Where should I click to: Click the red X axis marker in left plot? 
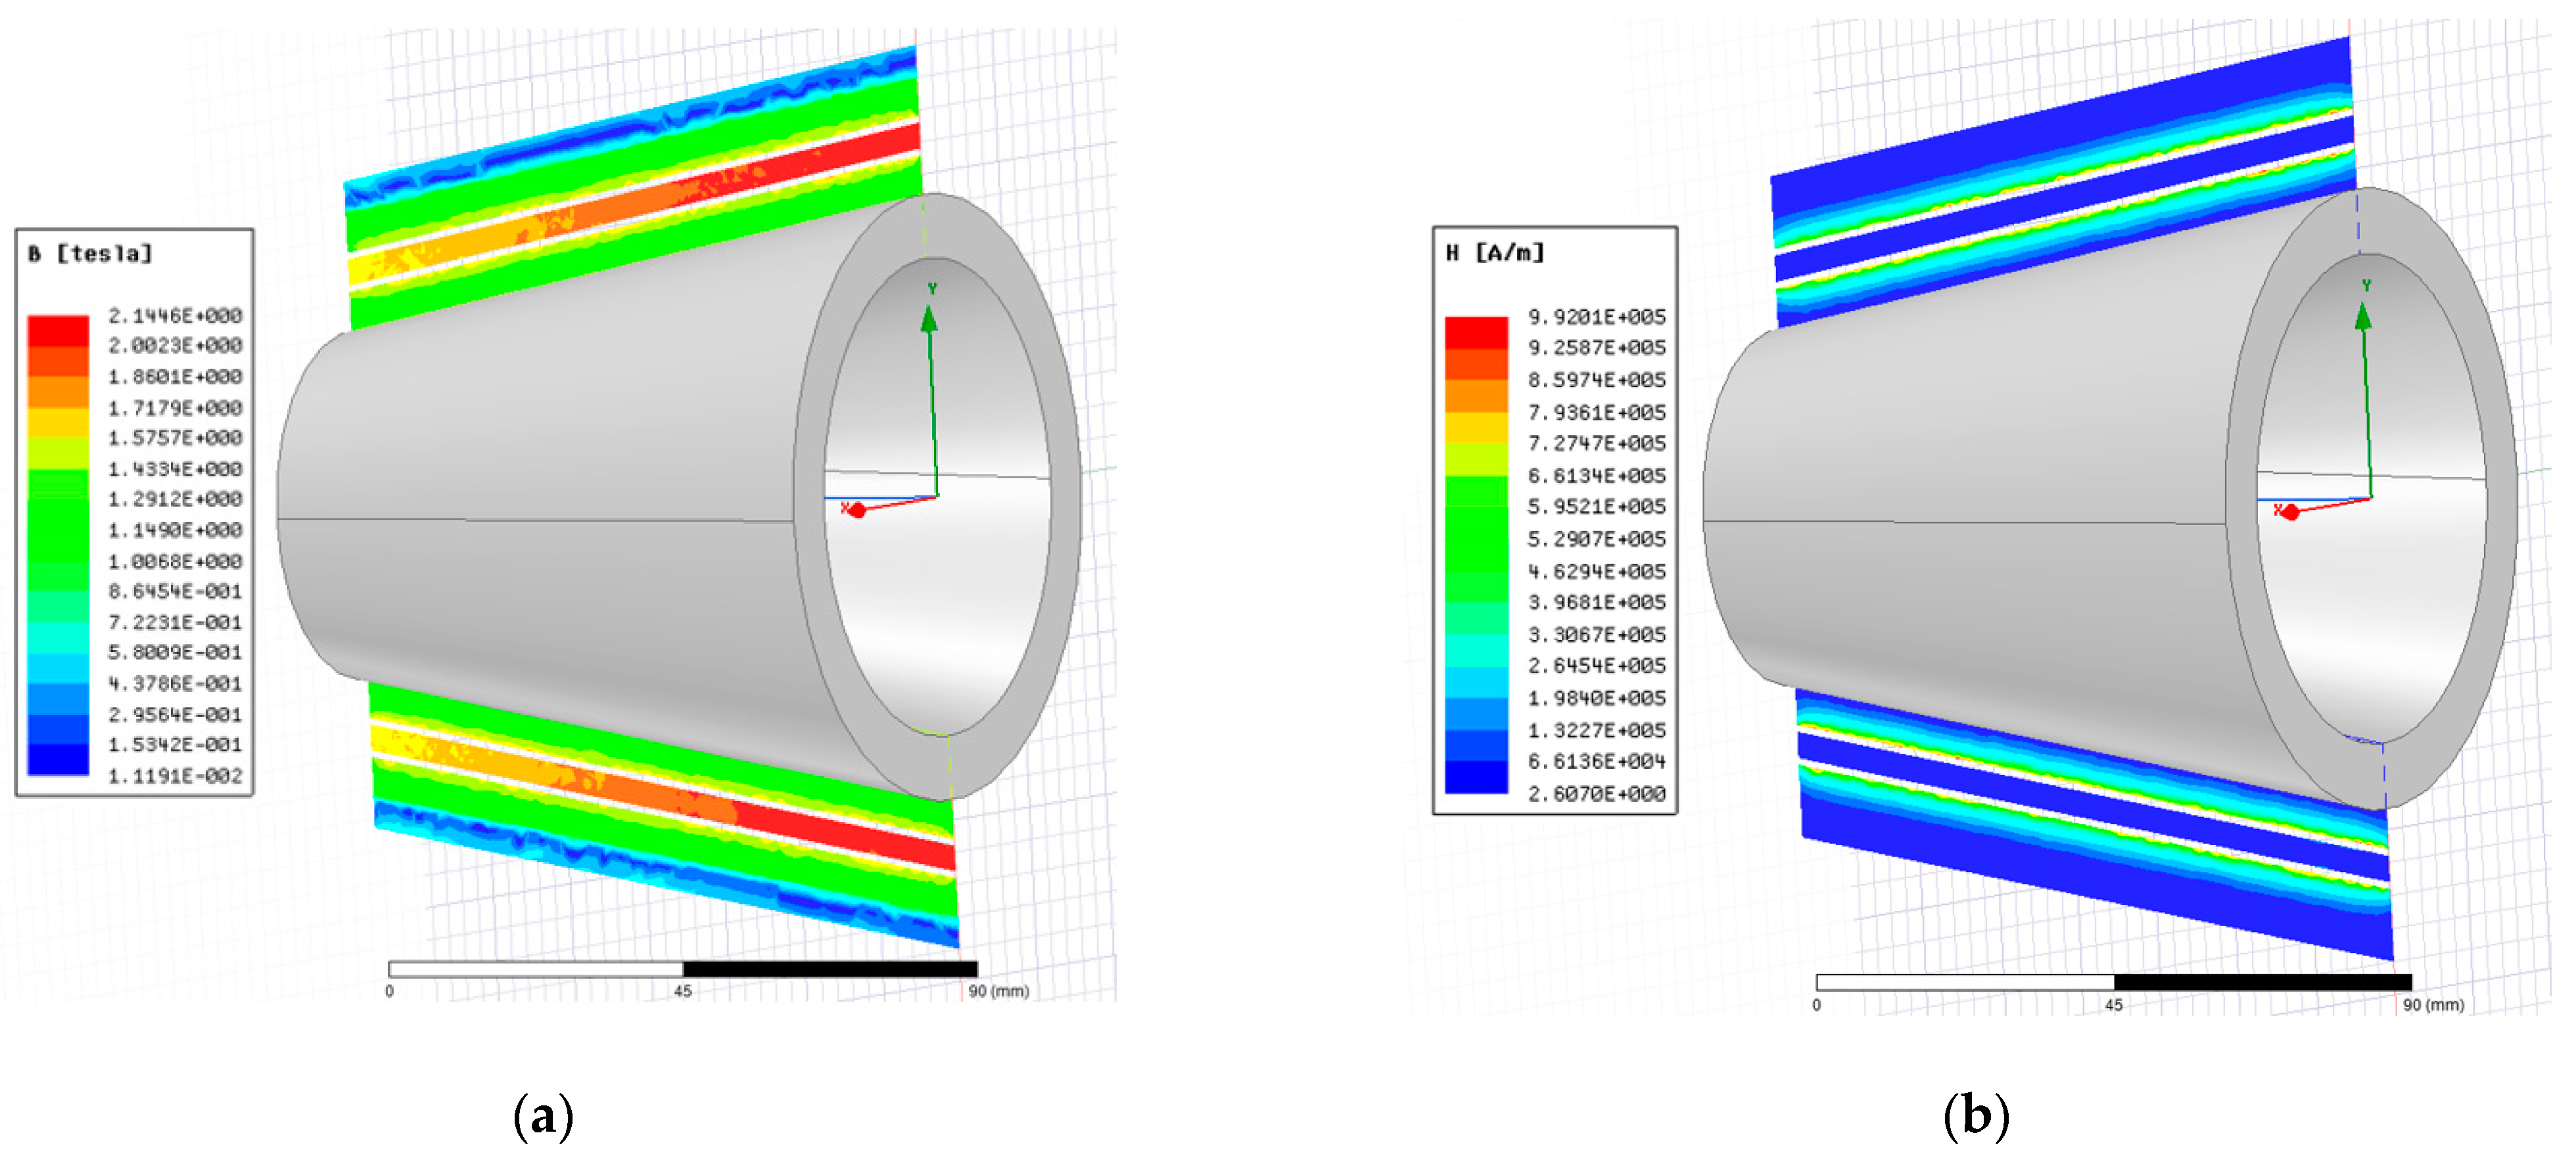click(856, 510)
